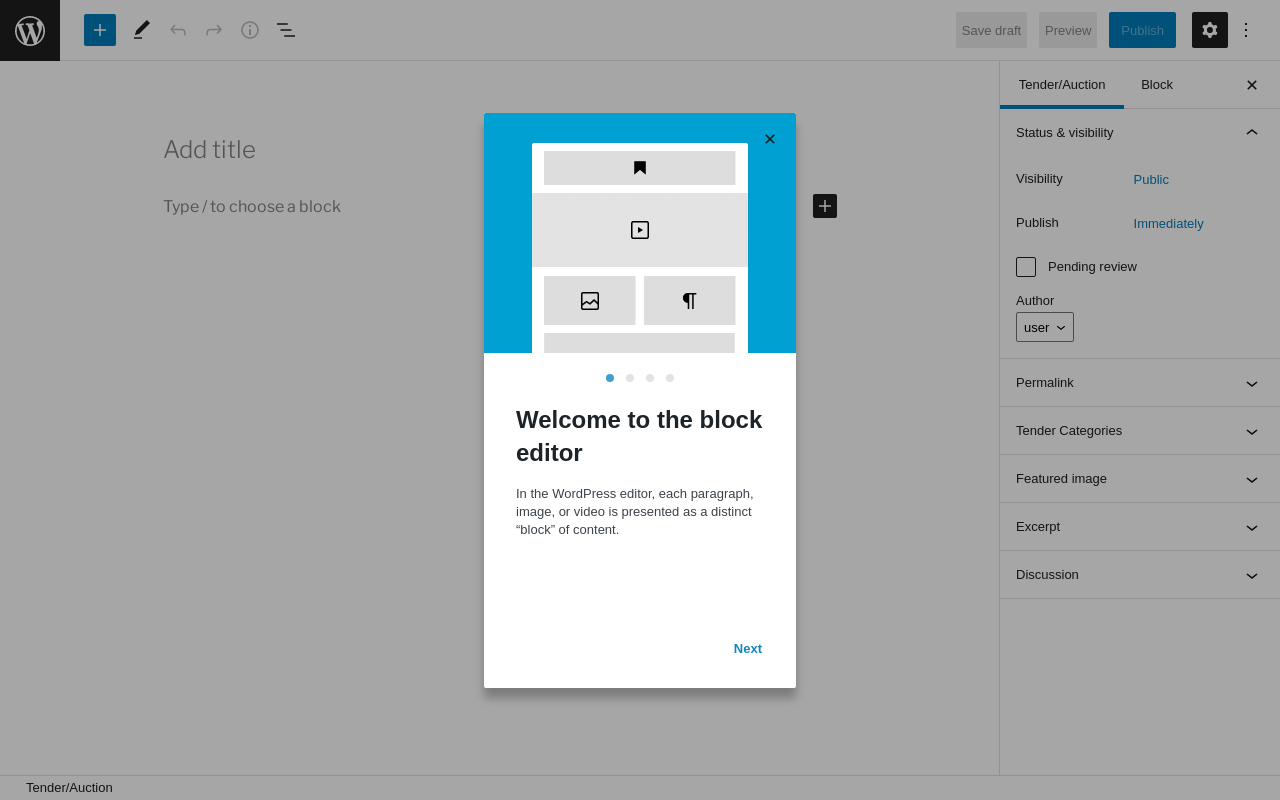1280x800 pixels.
Task: Expand the Featured image panel
Action: coord(1140,479)
